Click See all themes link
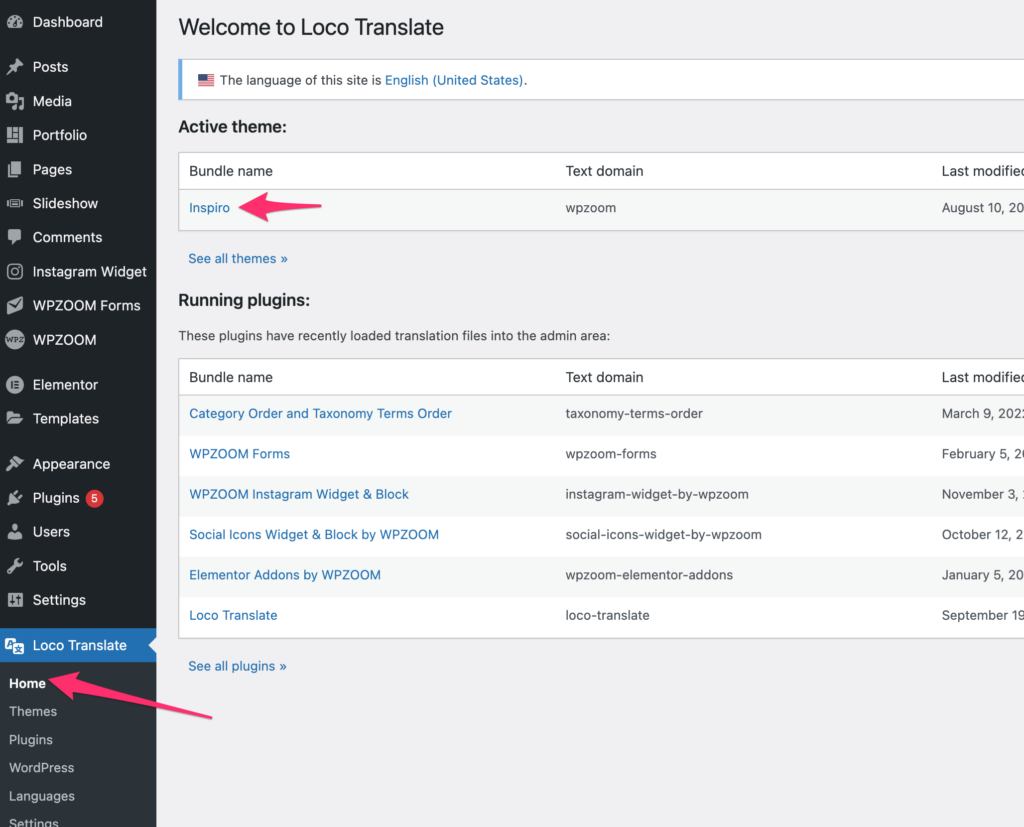Image resolution: width=1024 pixels, height=827 pixels. tap(238, 259)
